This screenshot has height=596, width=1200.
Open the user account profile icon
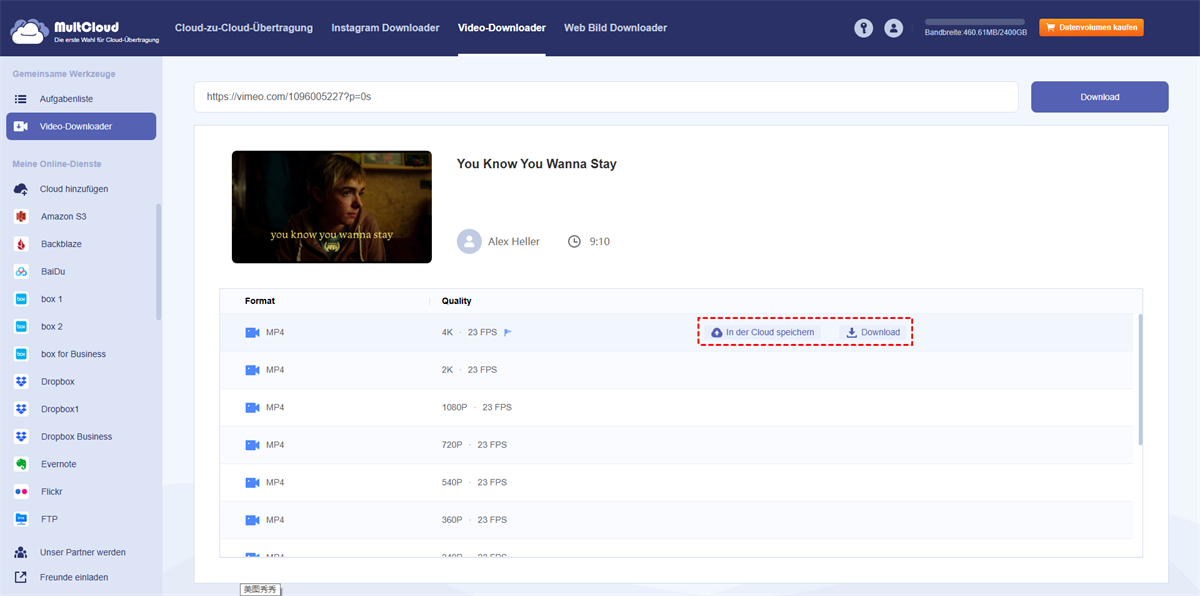pos(893,28)
